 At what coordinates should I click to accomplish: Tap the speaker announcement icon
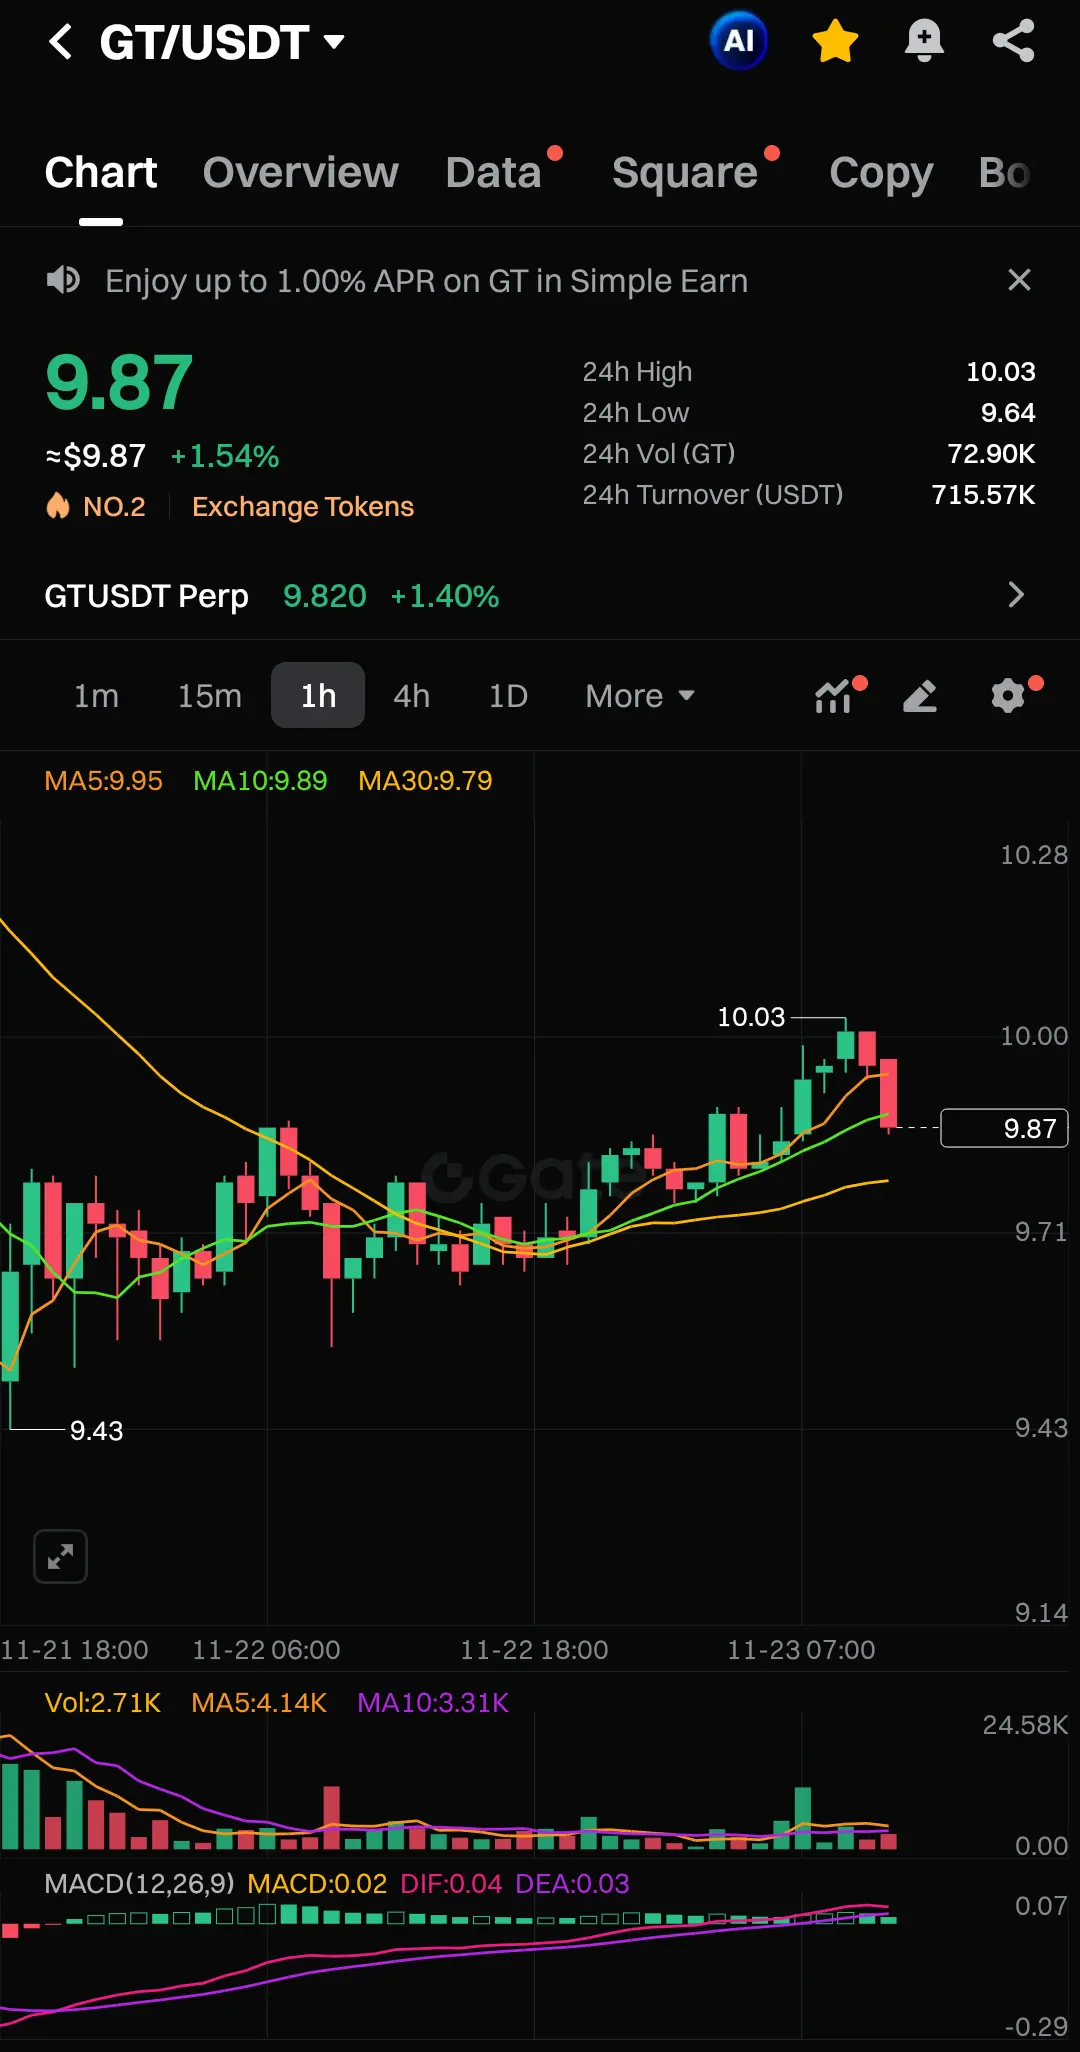(x=63, y=280)
